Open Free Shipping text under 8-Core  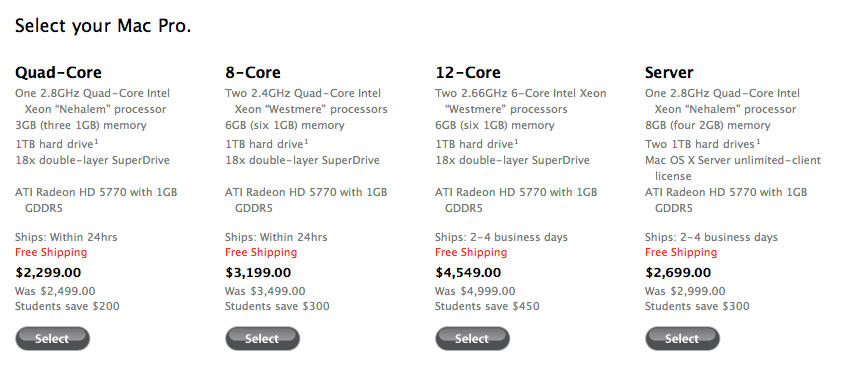pyautogui.click(x=261, y=252)
